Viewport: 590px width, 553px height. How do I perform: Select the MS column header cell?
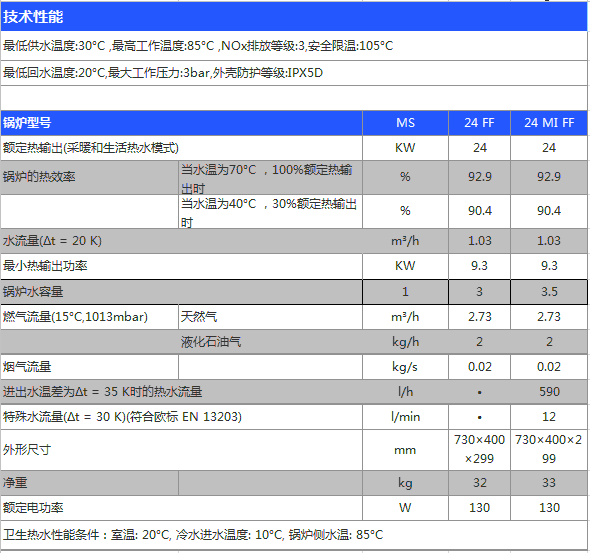pos(405,123)
